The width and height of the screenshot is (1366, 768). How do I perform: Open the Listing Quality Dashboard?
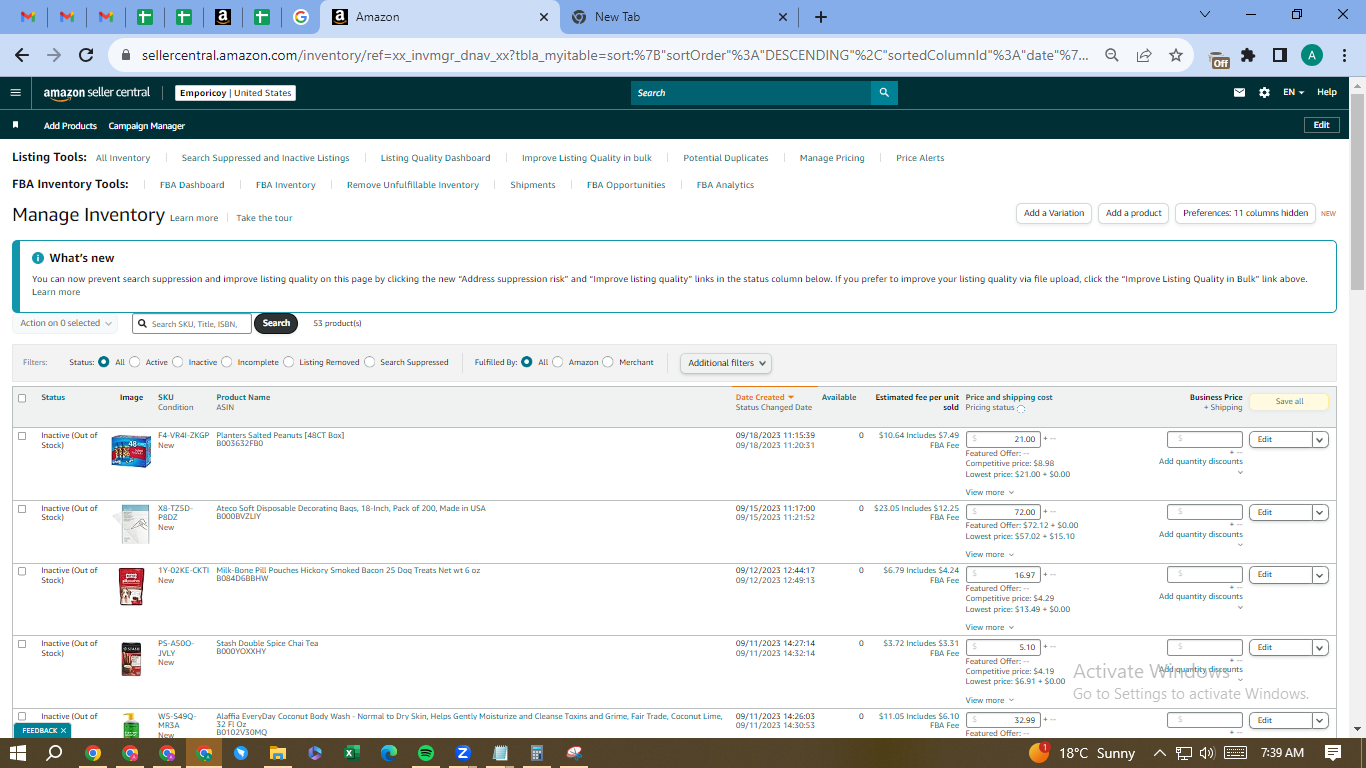[436, 158]
